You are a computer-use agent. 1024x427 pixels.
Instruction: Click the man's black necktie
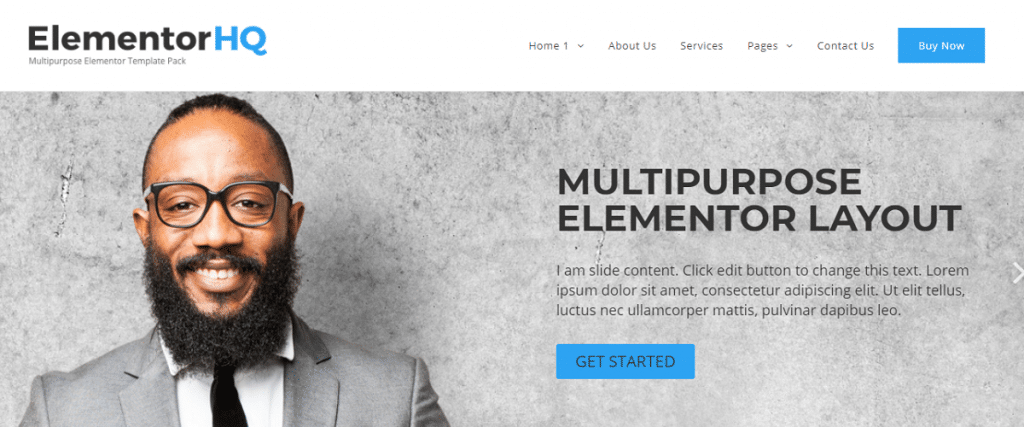228,395
